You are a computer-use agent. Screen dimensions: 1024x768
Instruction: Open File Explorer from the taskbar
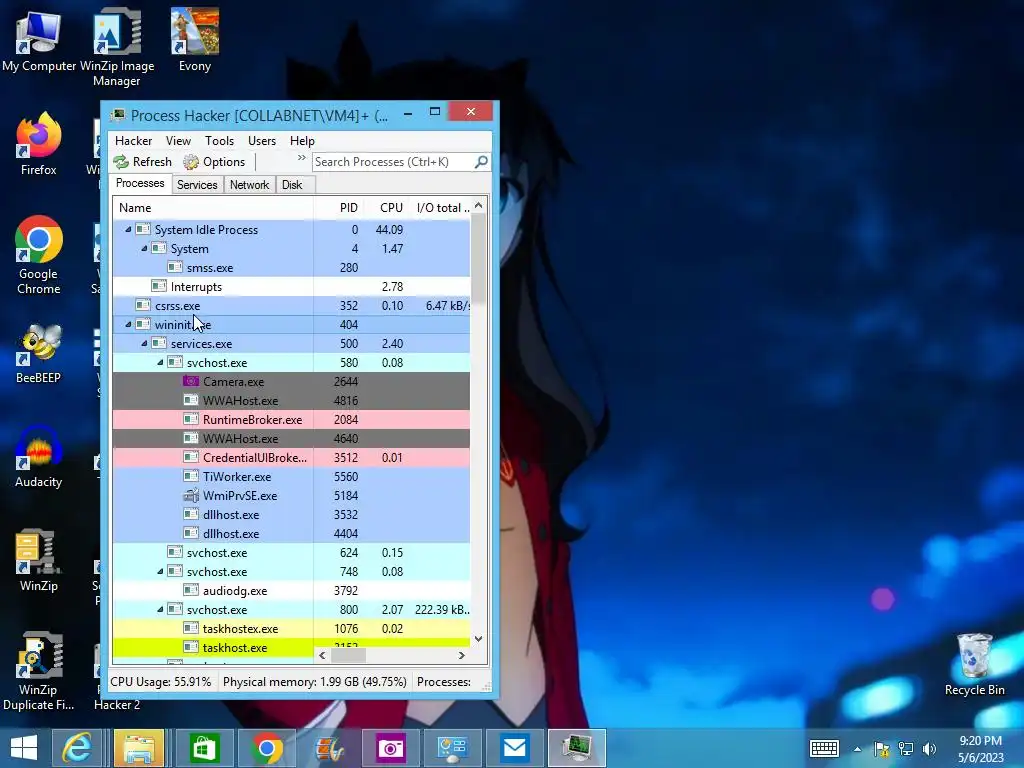click(x=139, y=748)
